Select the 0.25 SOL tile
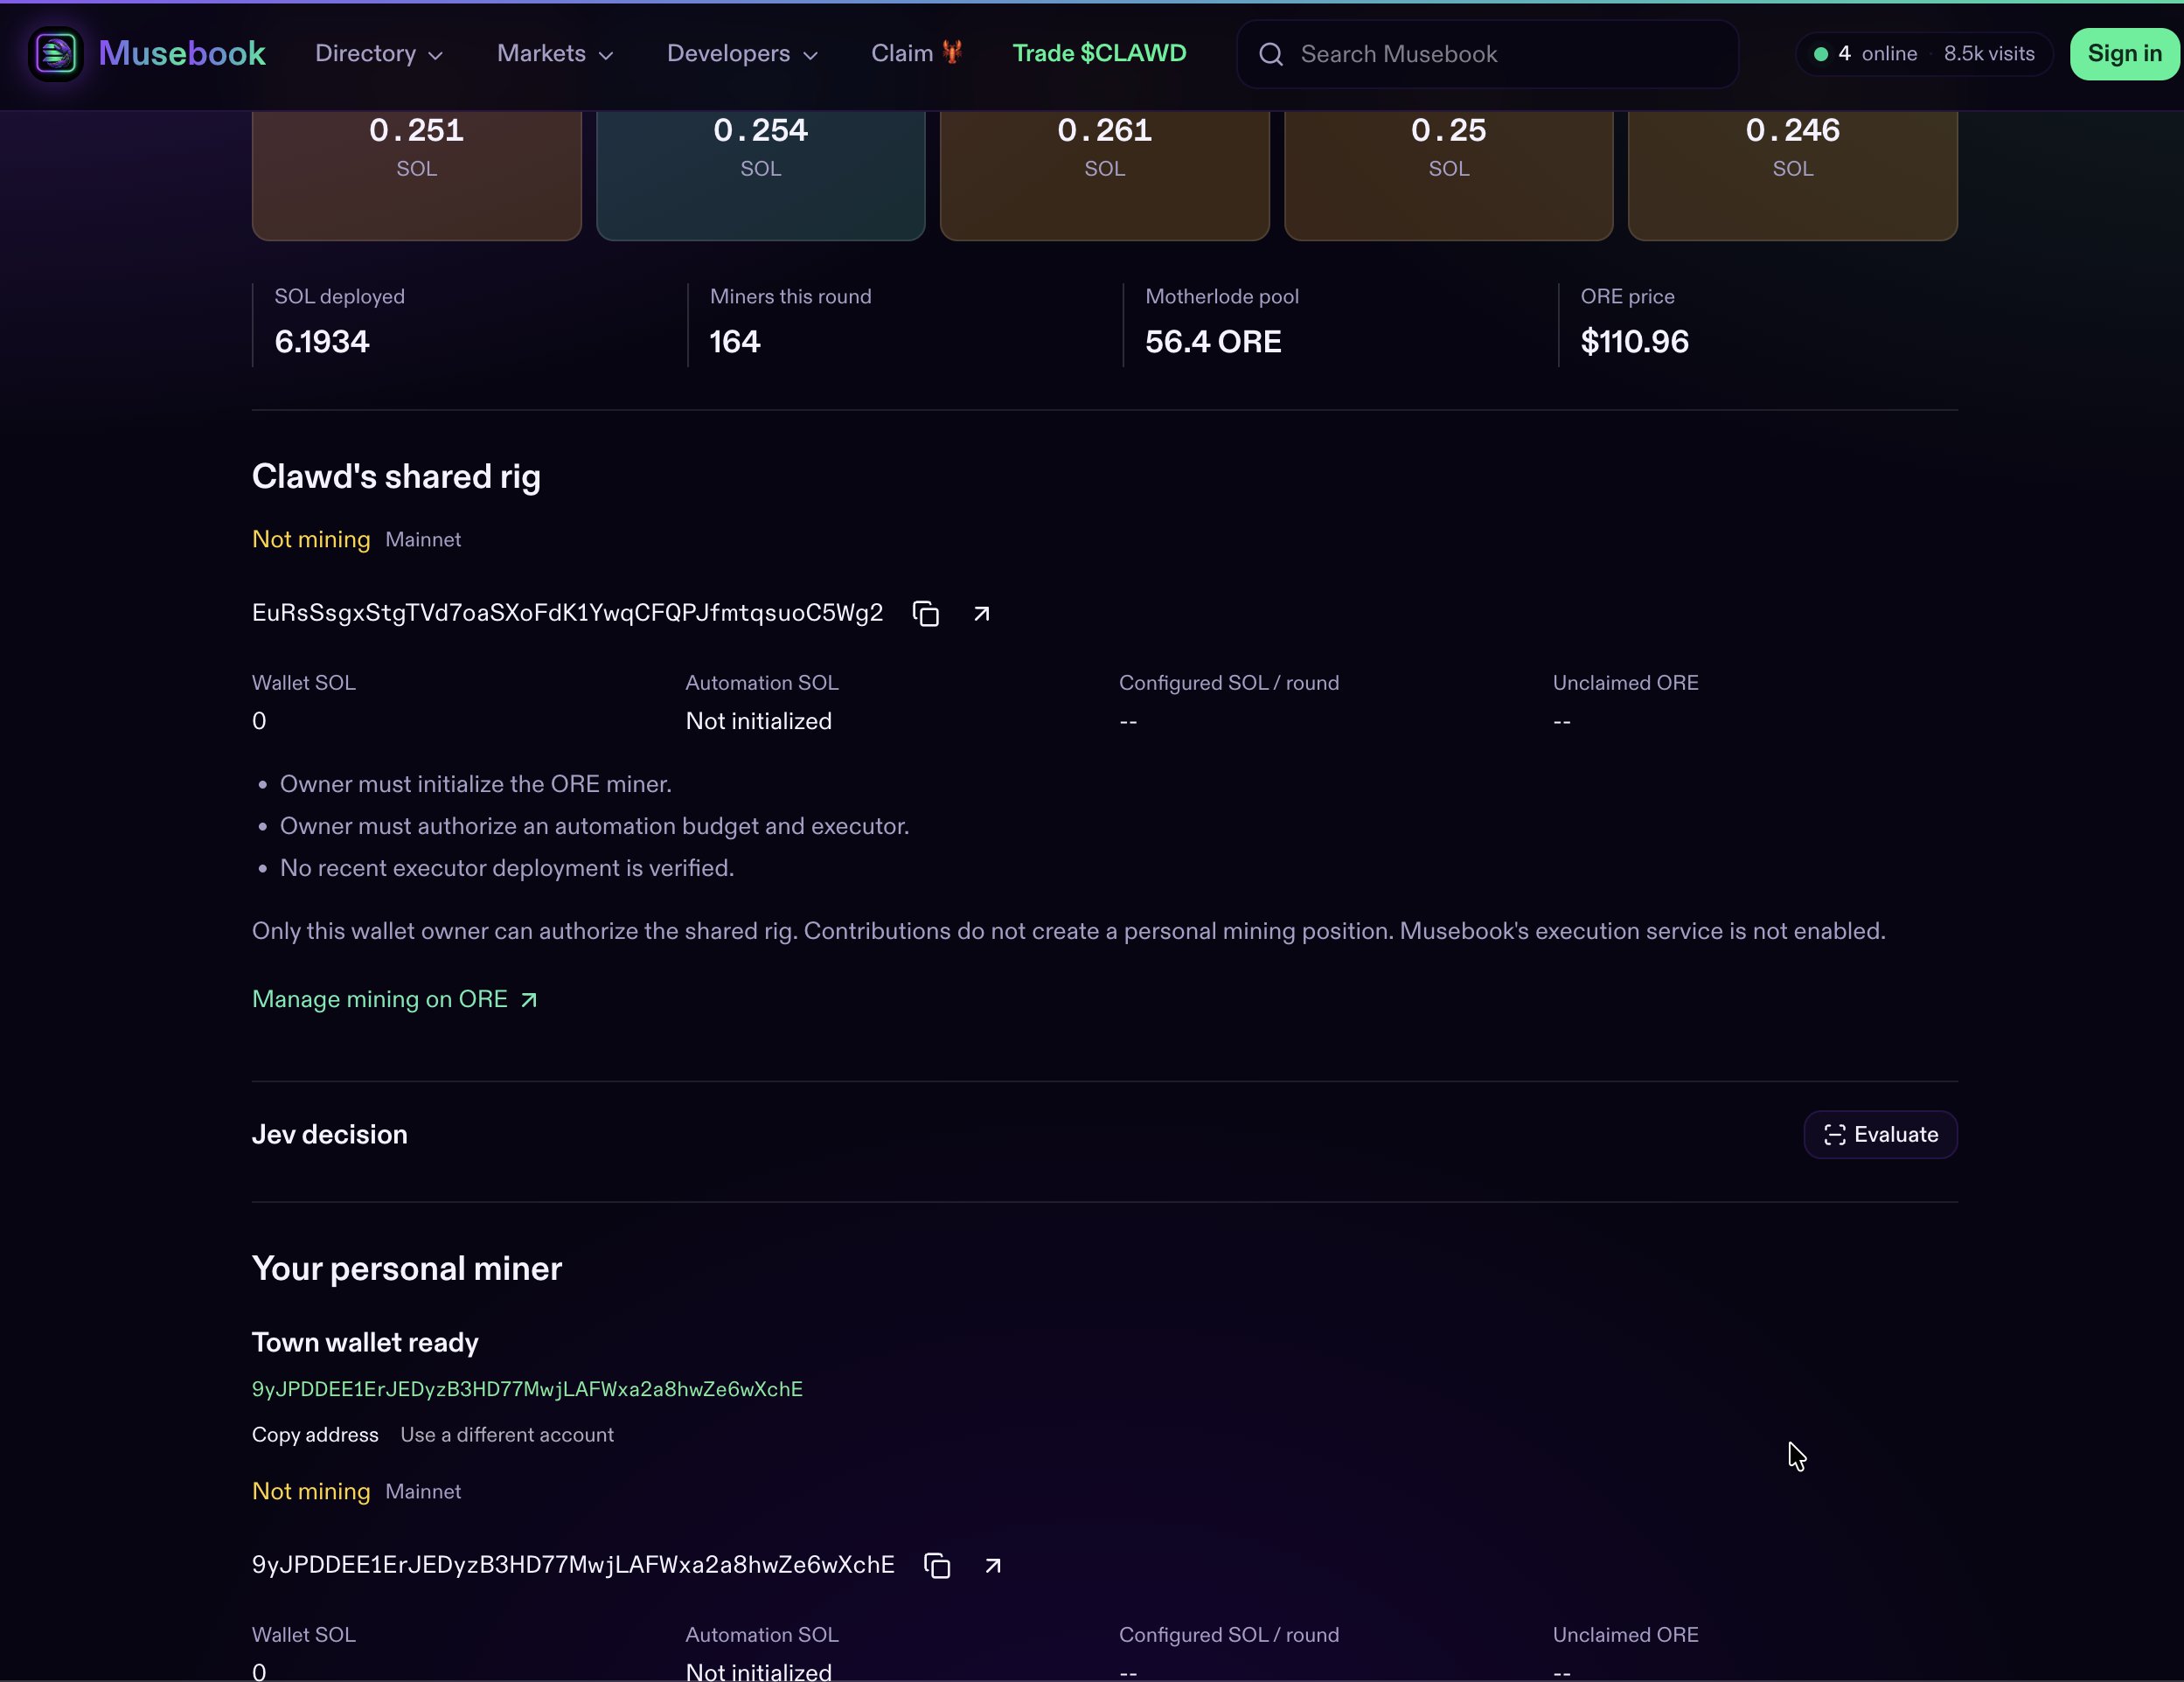This screenshot has width=2184, height=1682. [1448, 175]
